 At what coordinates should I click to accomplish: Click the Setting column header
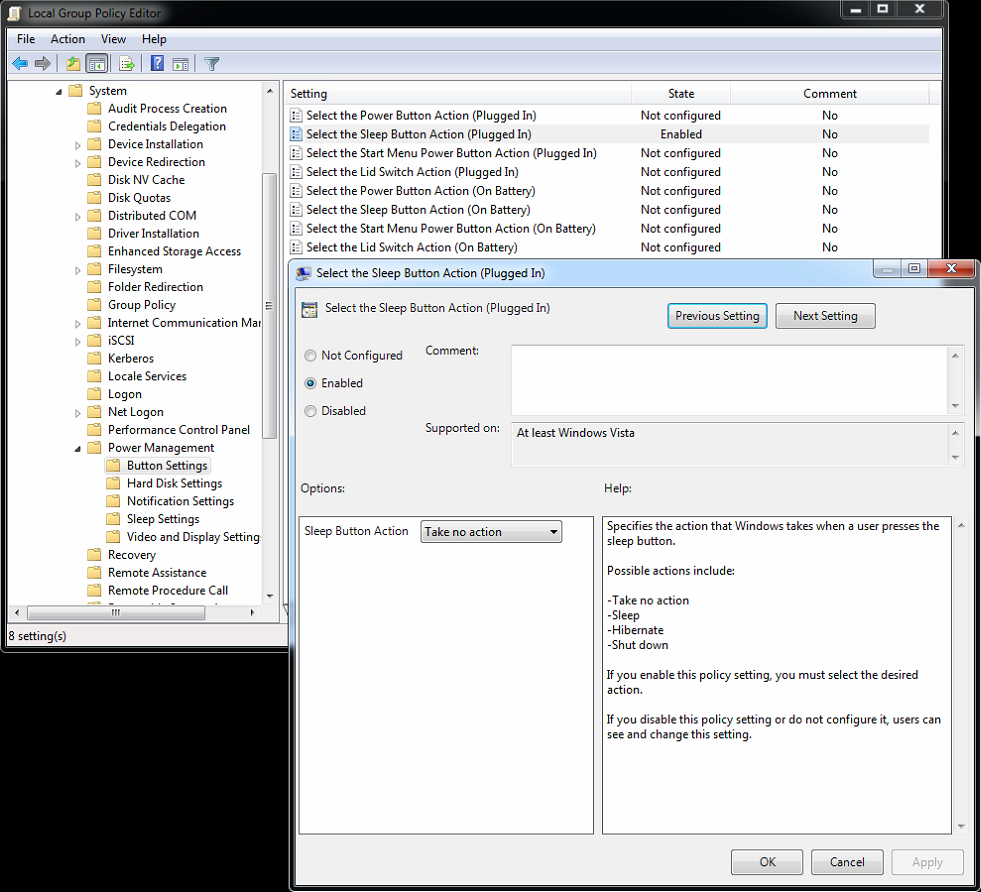458,93
